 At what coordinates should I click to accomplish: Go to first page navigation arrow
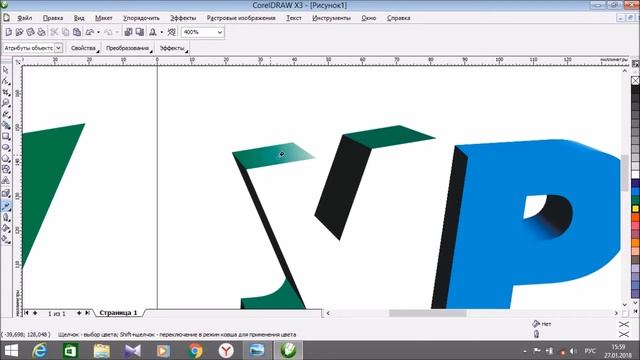(x=27, y=313)
